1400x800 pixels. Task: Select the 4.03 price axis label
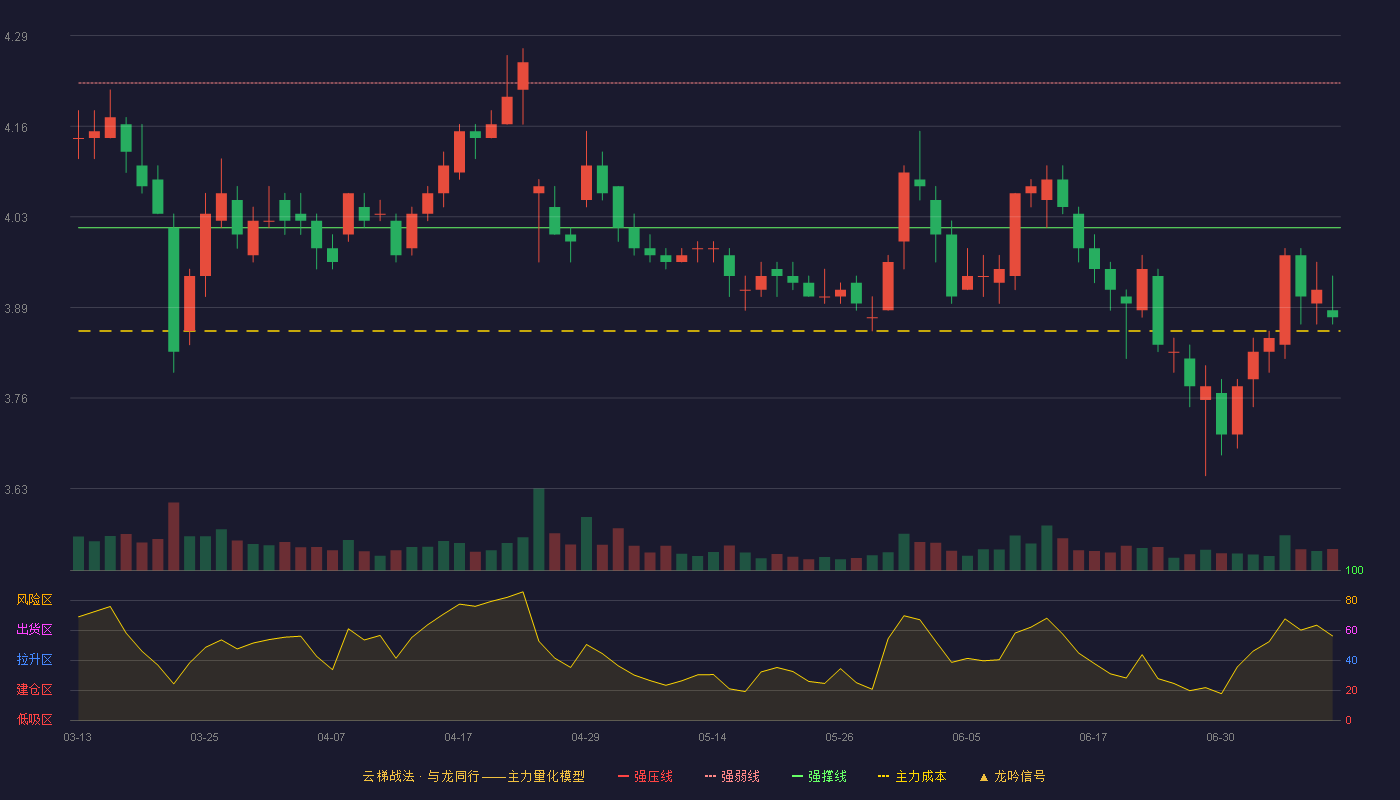(16, 218)
